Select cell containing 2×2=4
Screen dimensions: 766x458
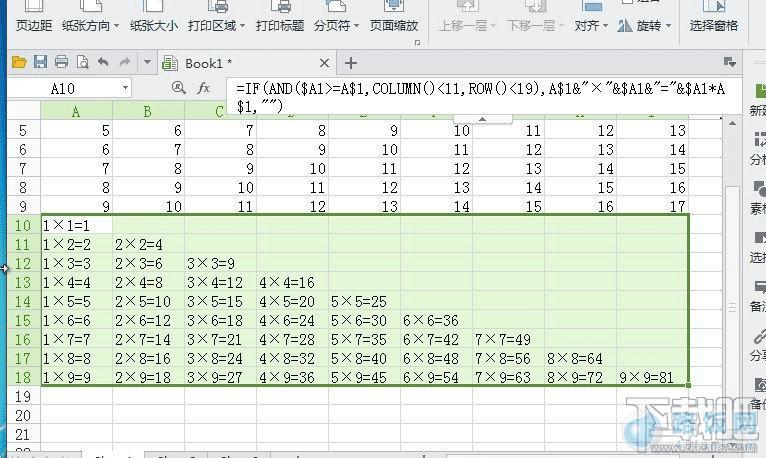149,245
